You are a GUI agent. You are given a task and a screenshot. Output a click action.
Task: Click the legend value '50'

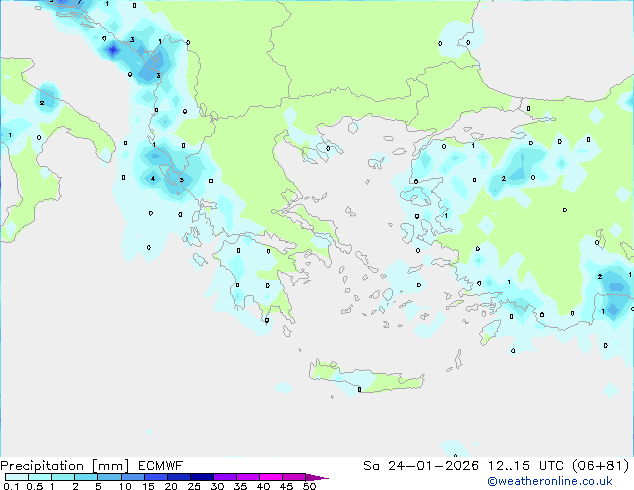pos(309,486)
